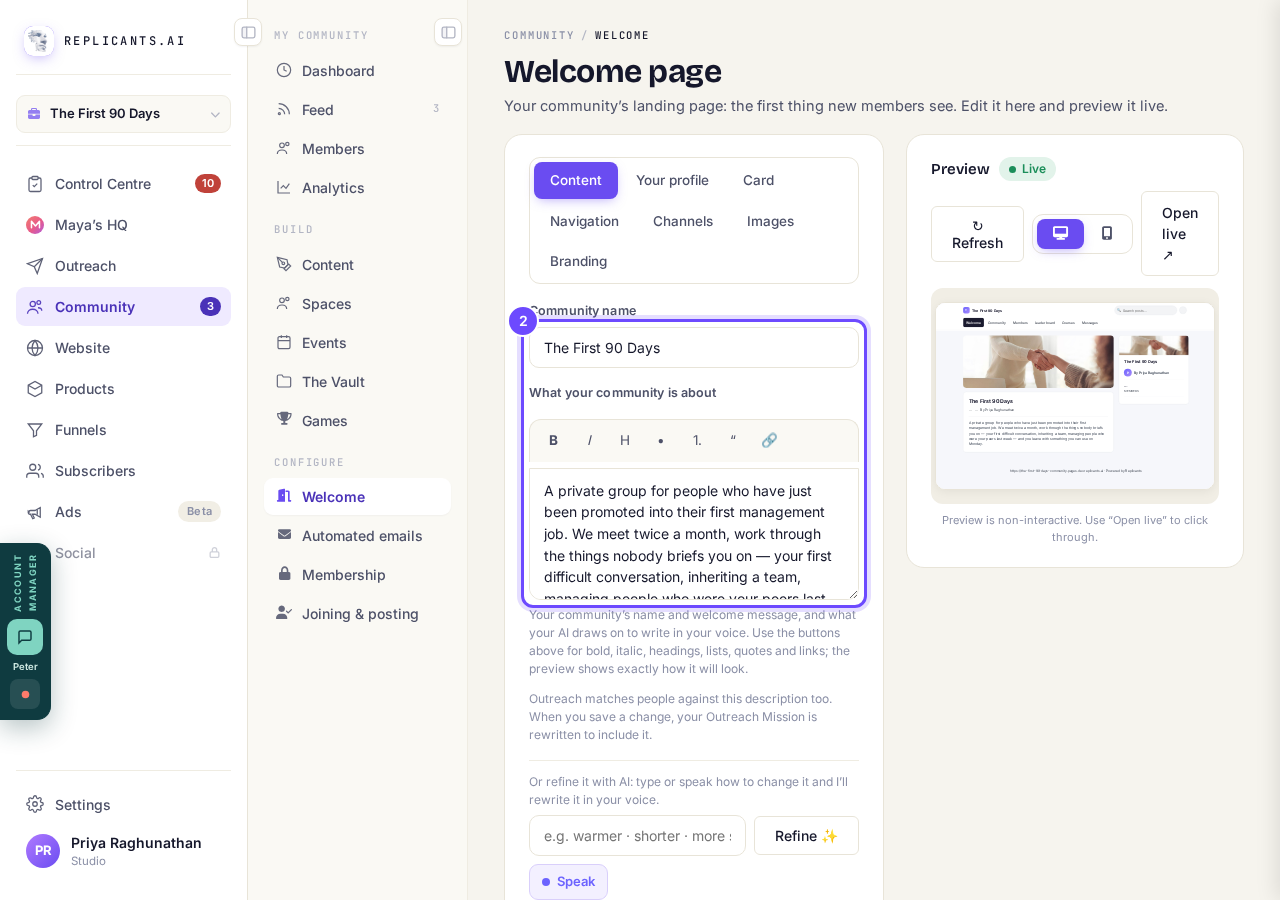
Task: Select the Navigation tab
Action: pos(584,221)
